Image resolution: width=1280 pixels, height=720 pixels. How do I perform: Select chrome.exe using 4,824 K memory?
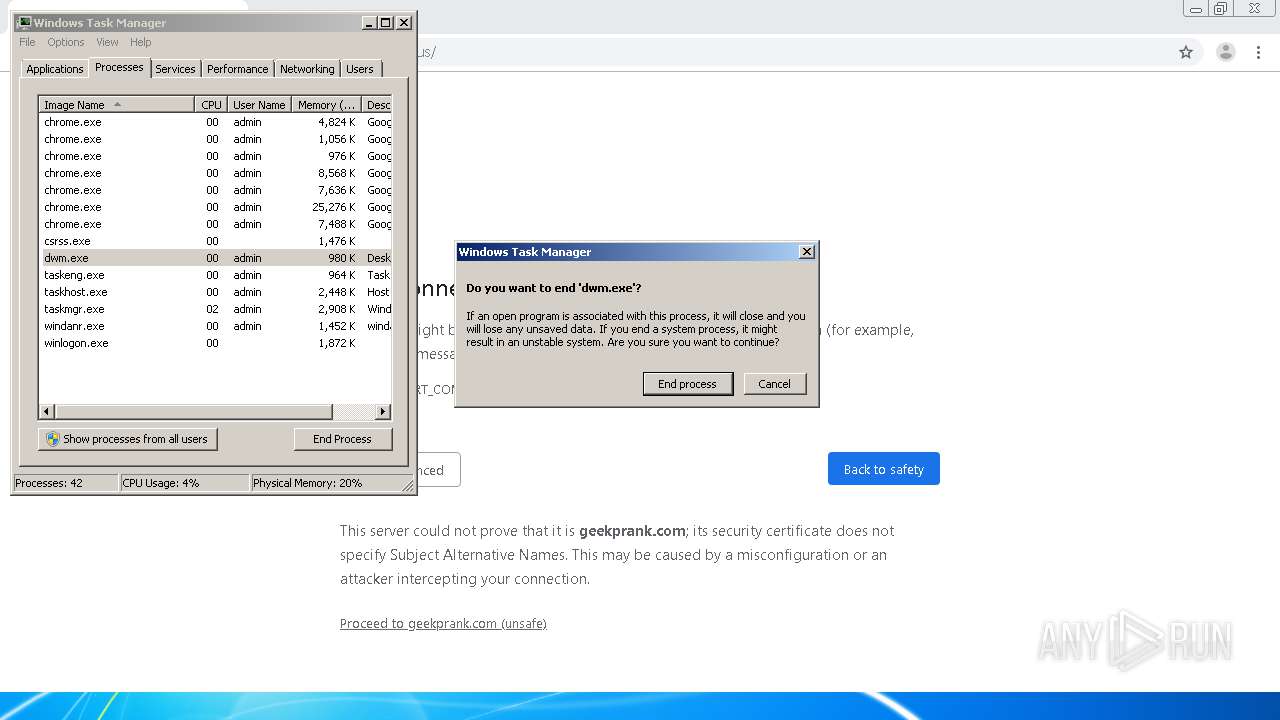[x=215, y=122]
